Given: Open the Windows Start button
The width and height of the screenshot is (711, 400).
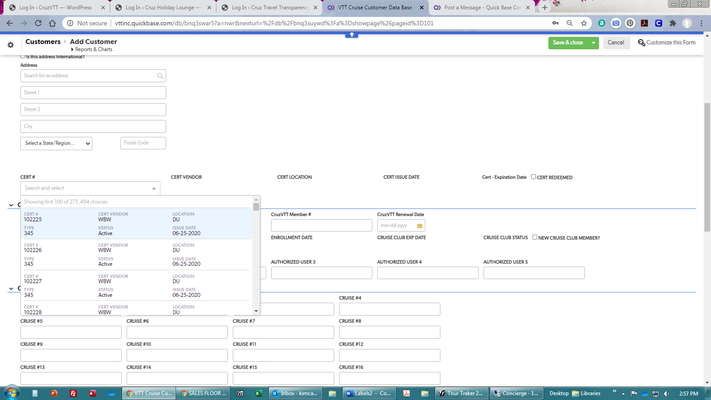Looking at the screenshot, I should tap(11, 393).
